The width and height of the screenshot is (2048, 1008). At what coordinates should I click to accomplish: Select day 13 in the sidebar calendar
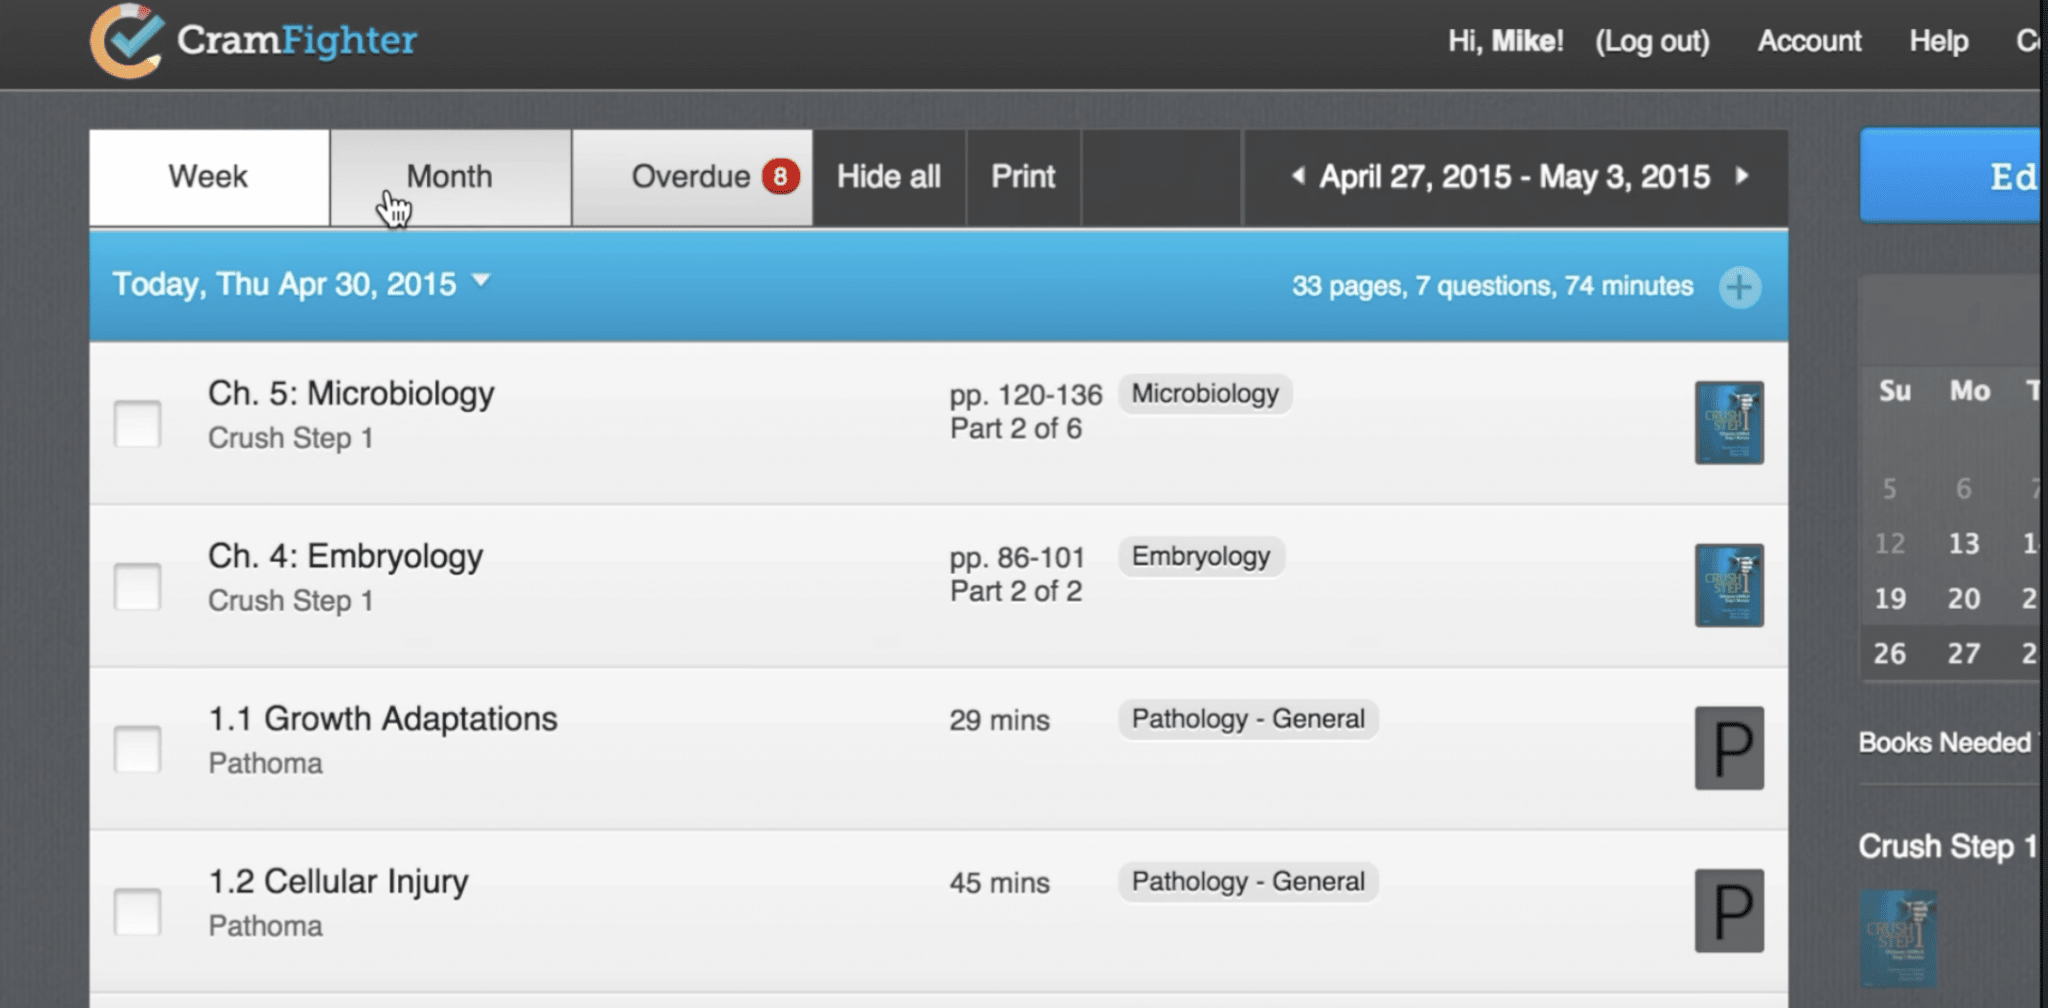click(1963, 543)
